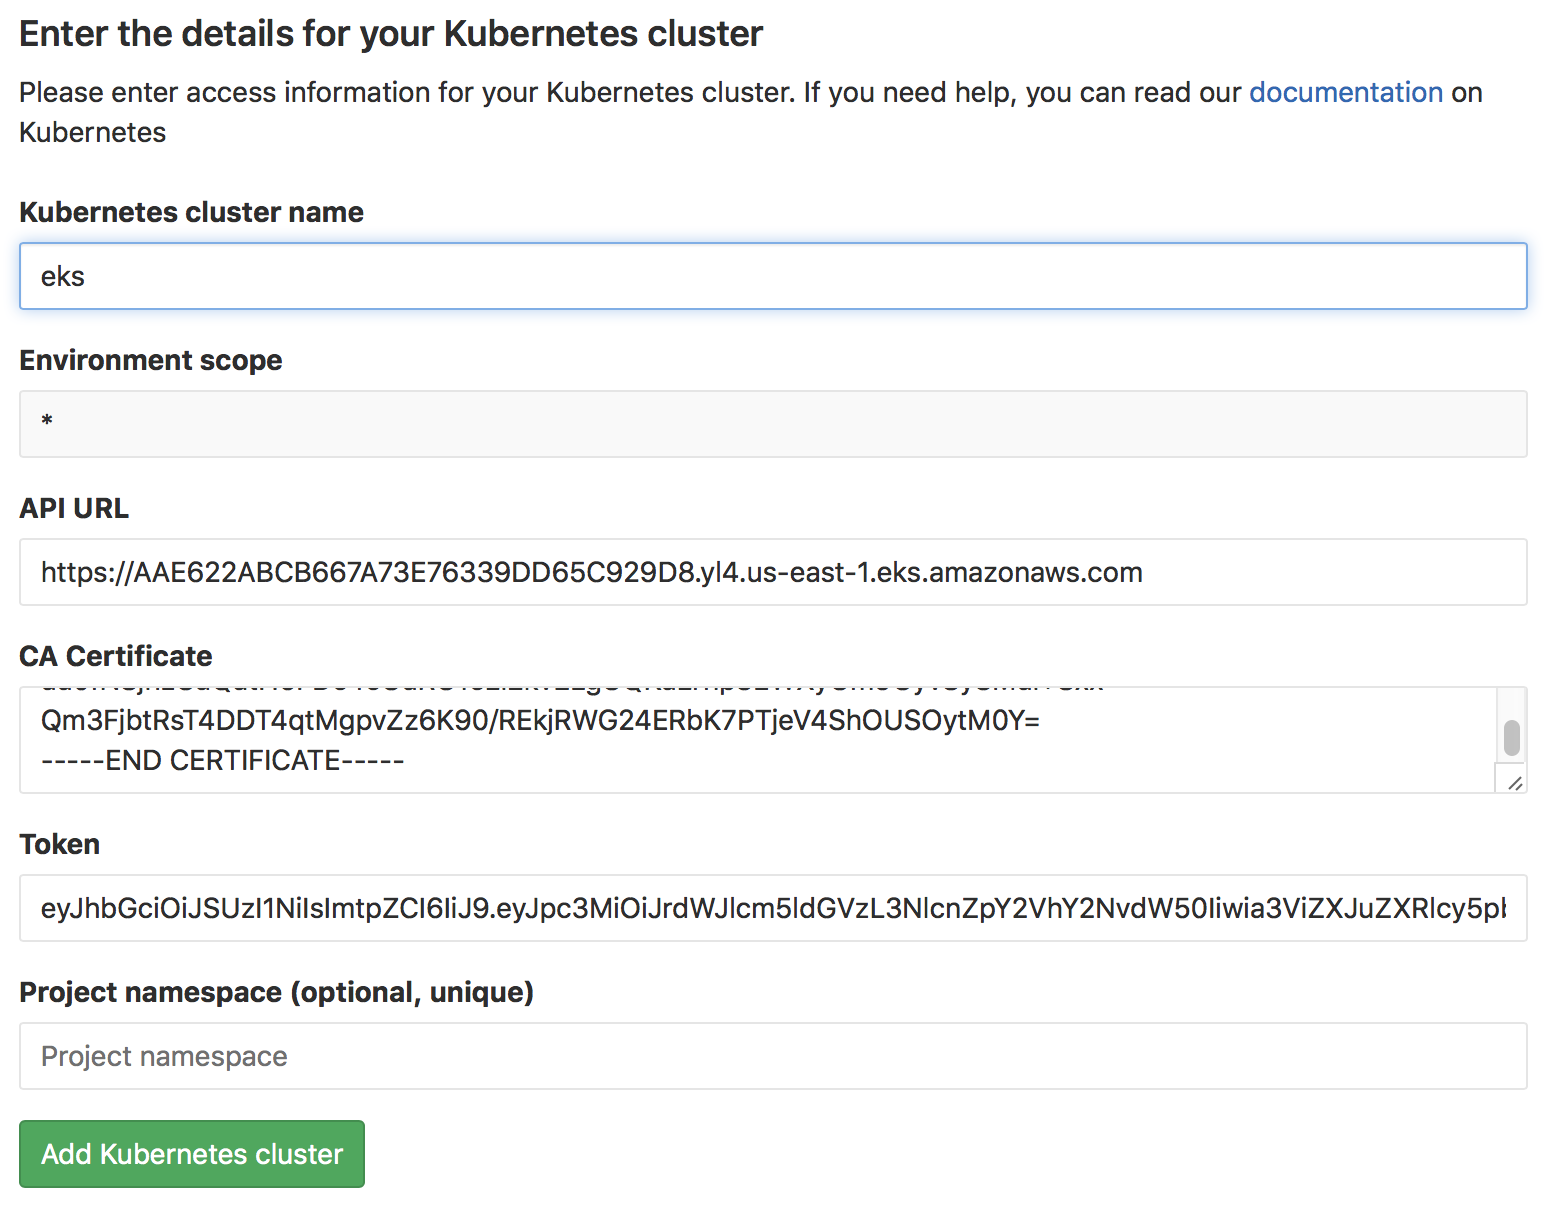The image size is (1546, 1220).
Task: Select the text 'eks' in the name field
Action: click(64, 276)
